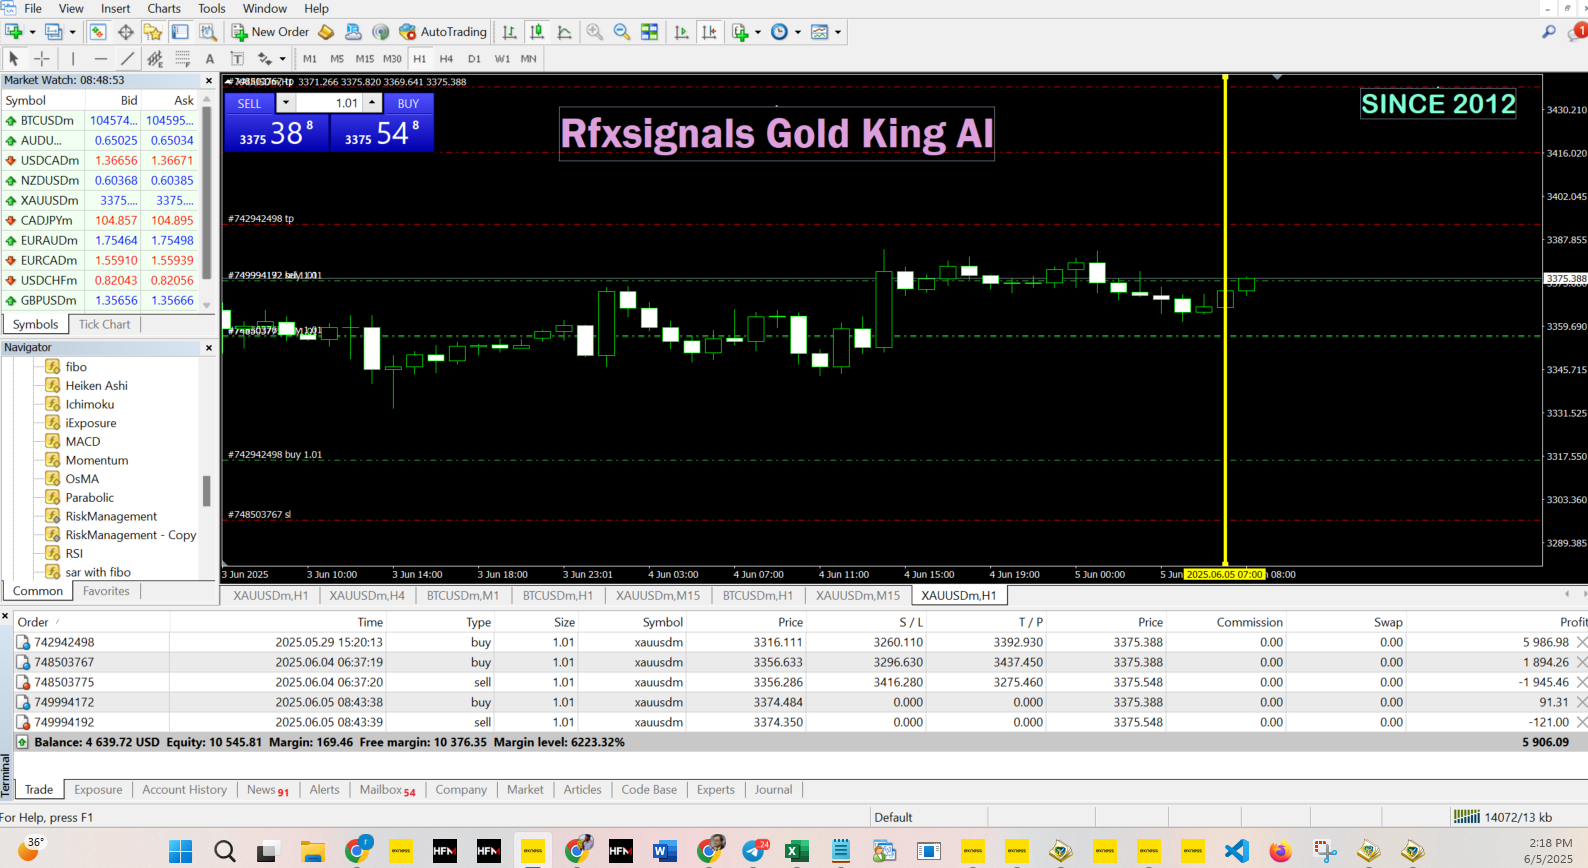Click the New Order button

coord(270,32)
